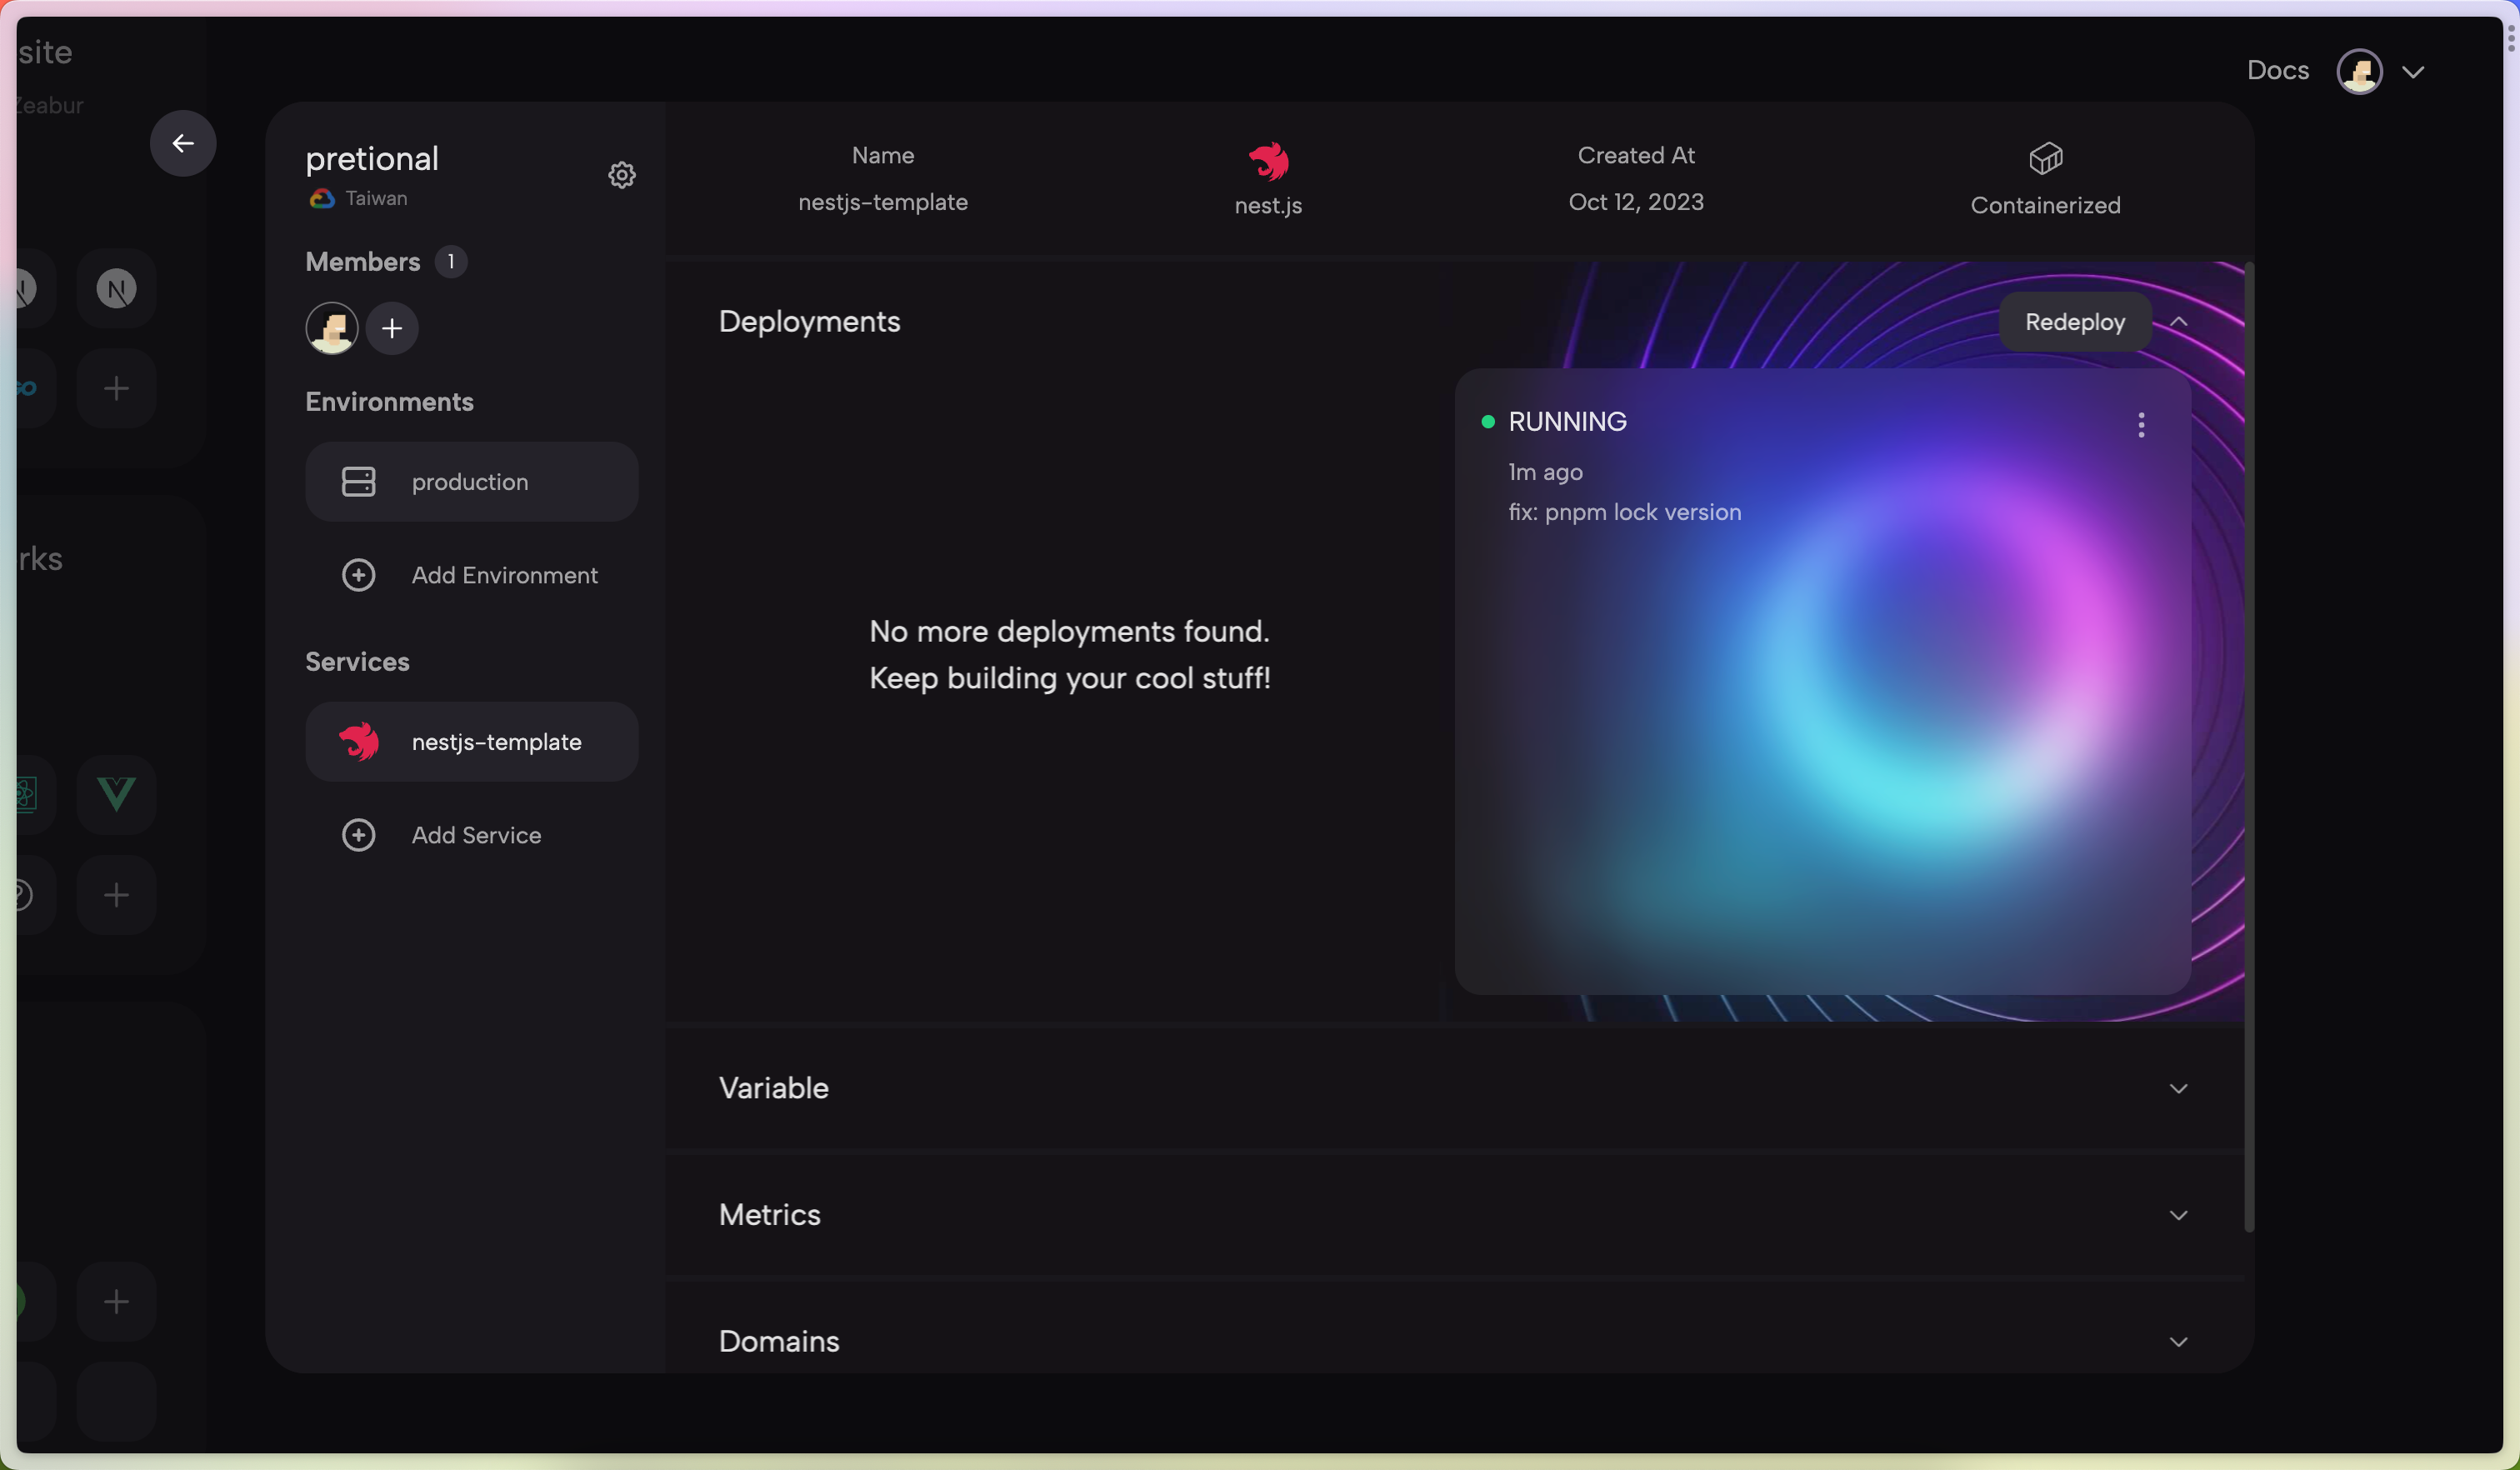Click the back arrow button
The image size is (2520, 1470).
183,144
